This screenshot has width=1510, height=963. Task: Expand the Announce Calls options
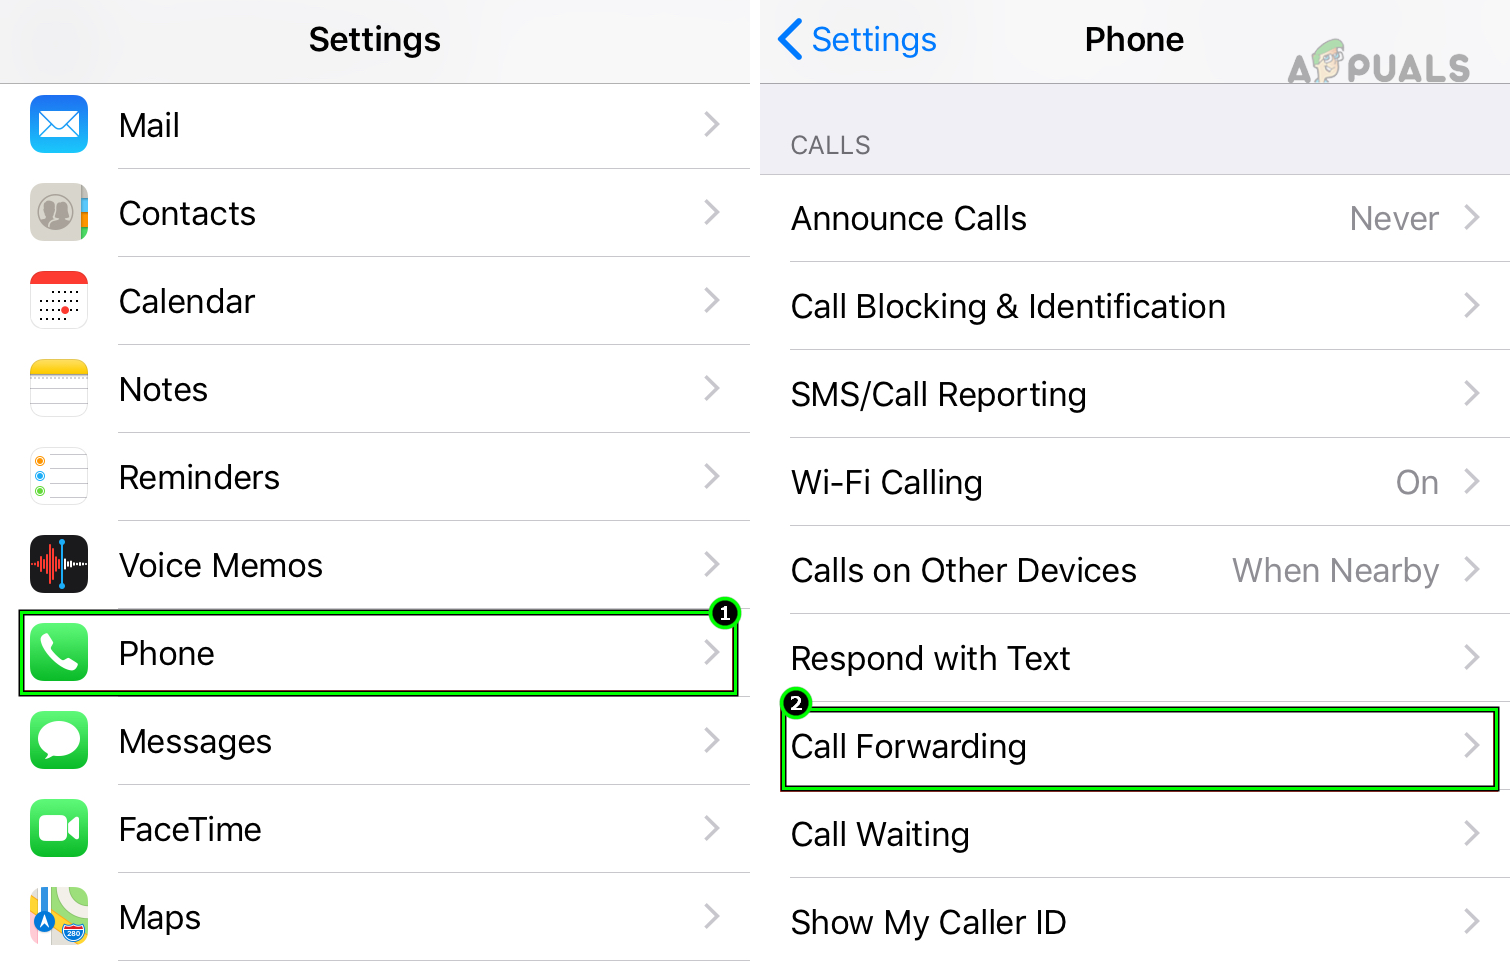click(1135, 218)
